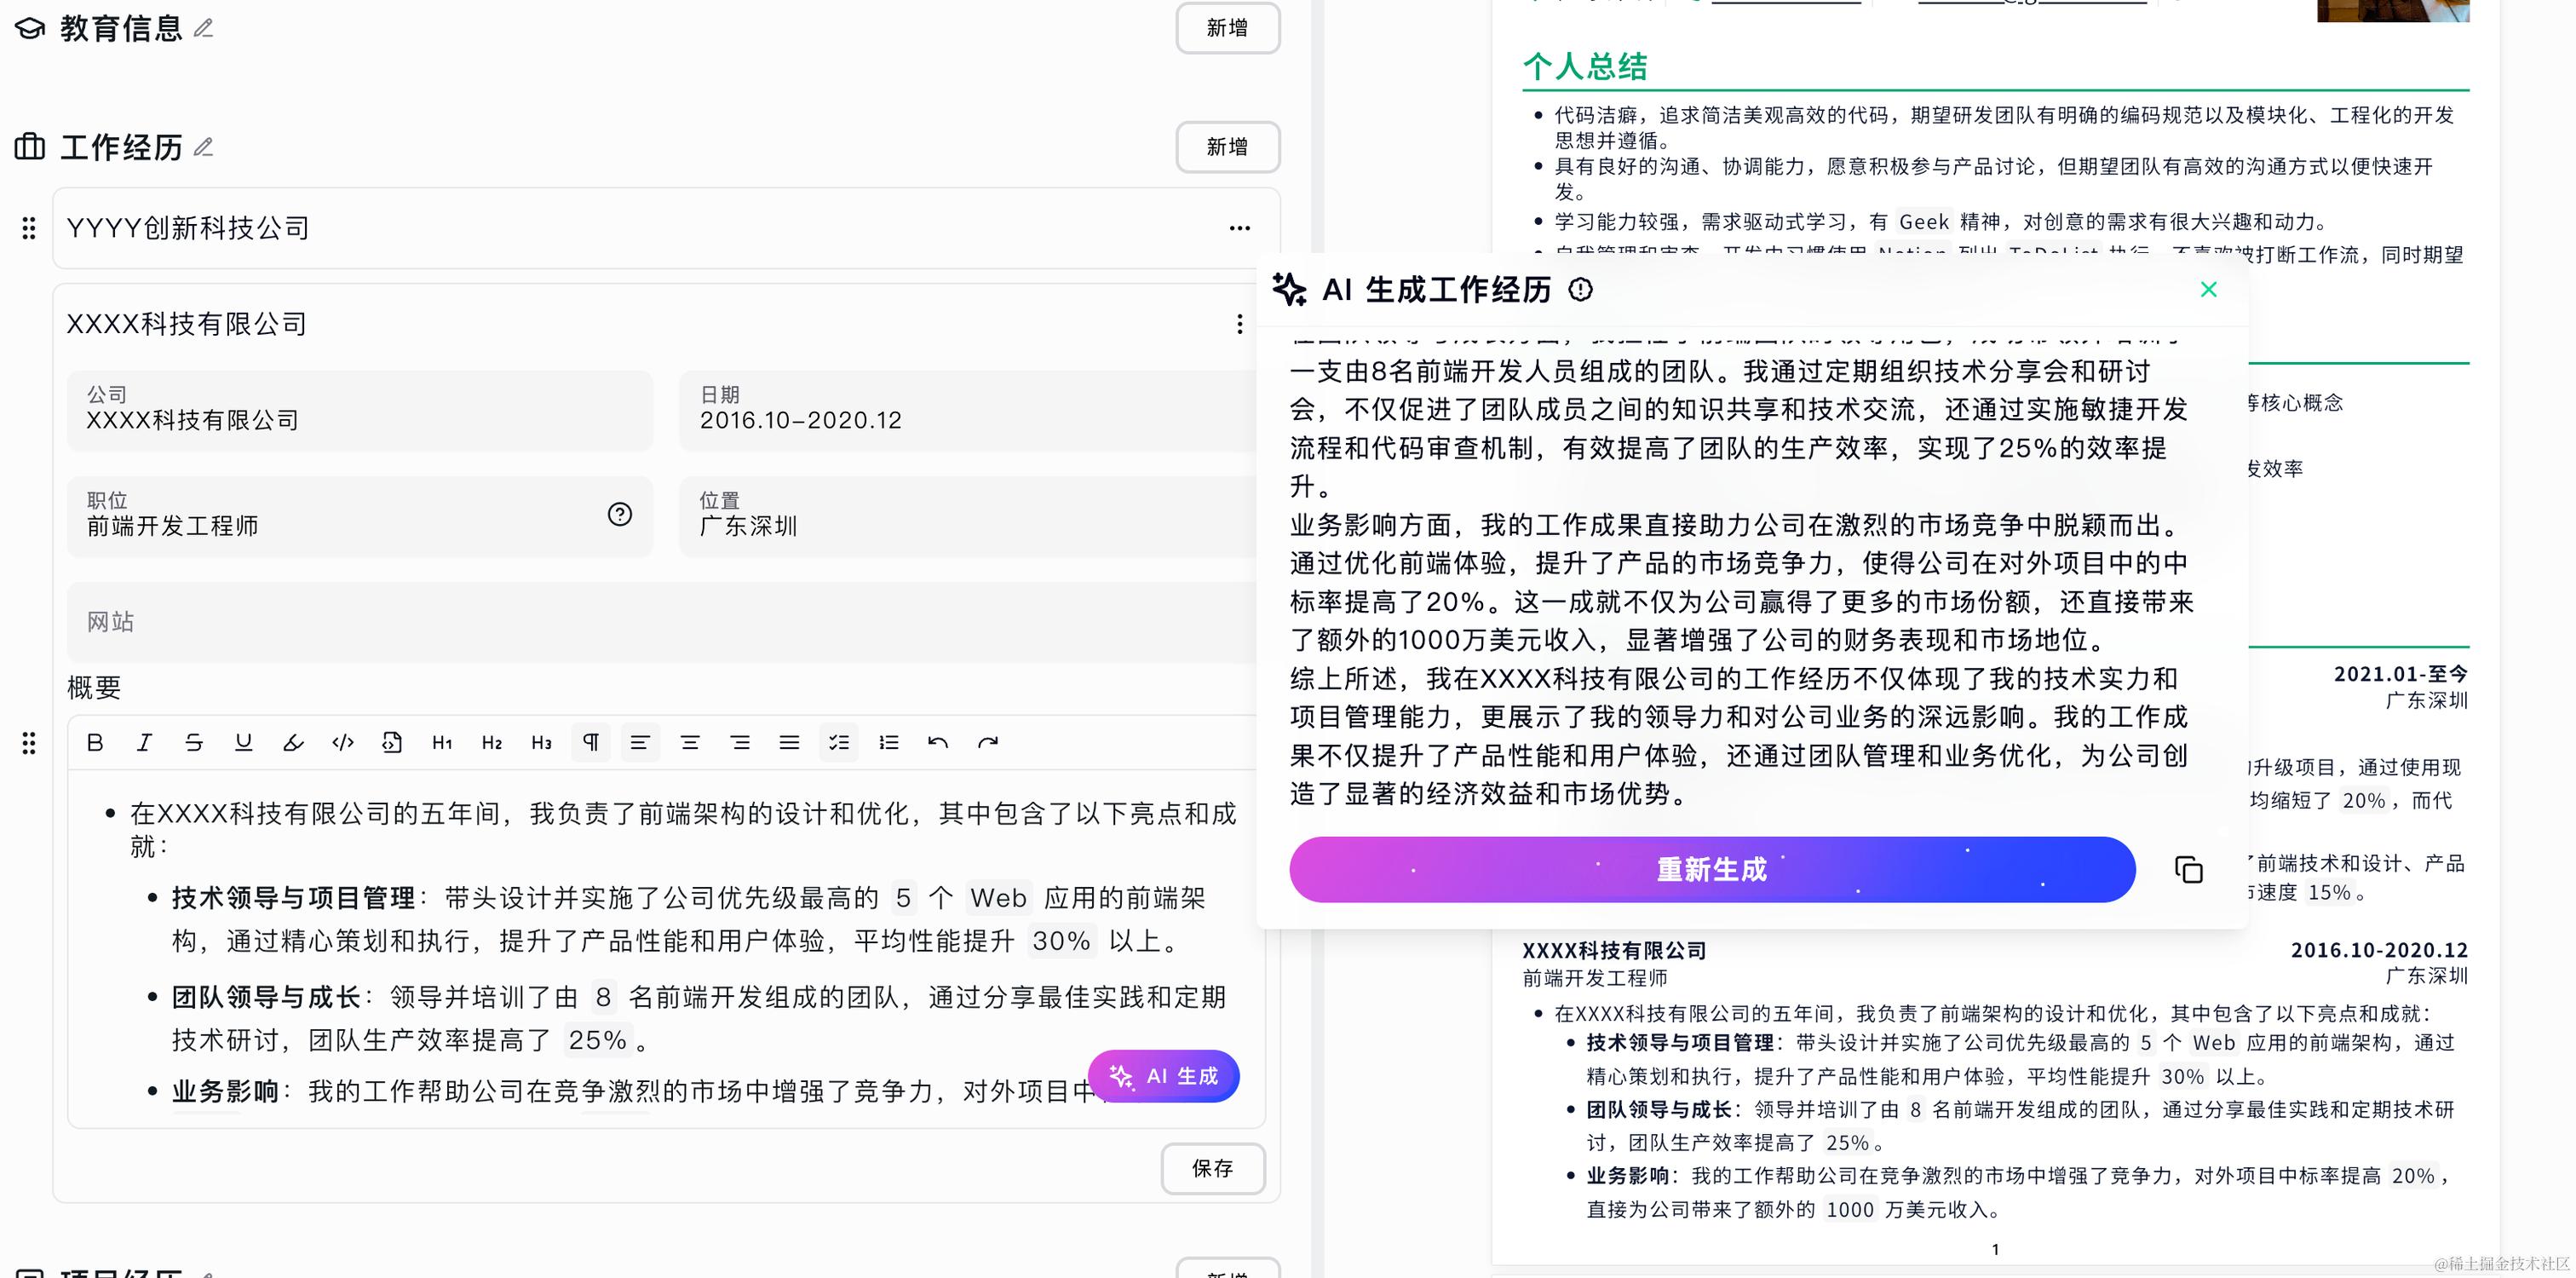The image size is (2576, 1278).
Task: Apply the H2 heading style
Action: (x=491, y=742)
